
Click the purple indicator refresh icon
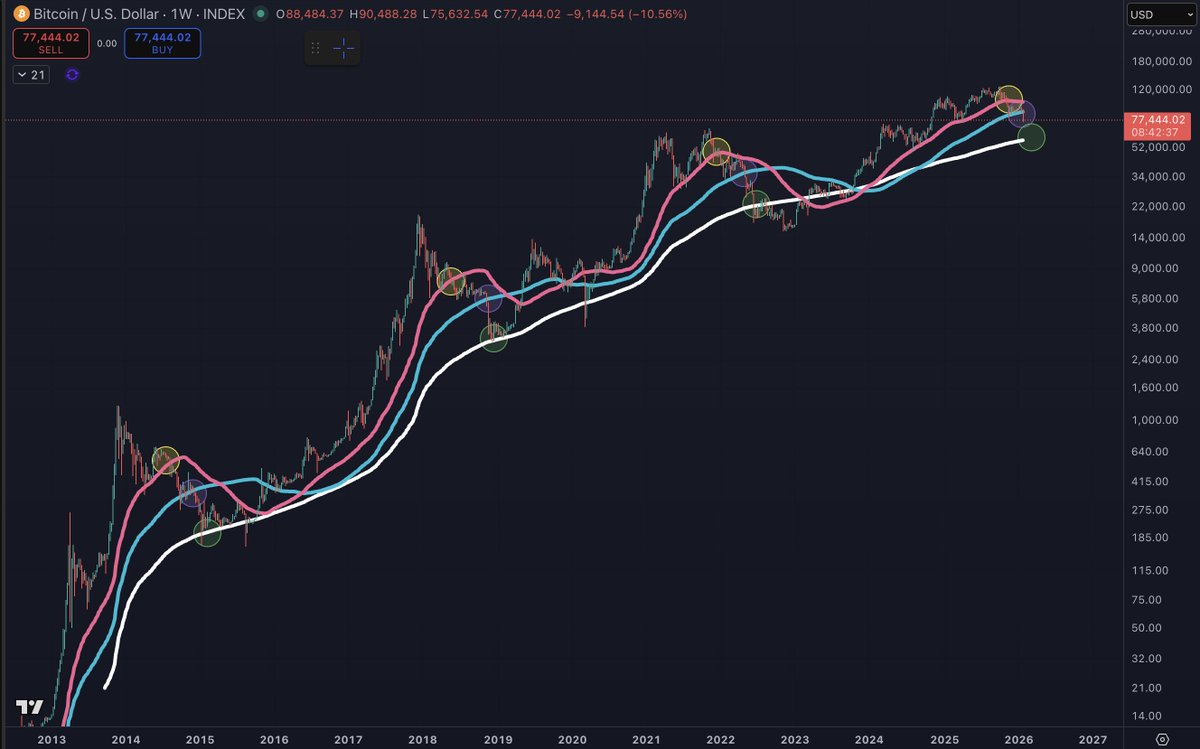(72, 74)
